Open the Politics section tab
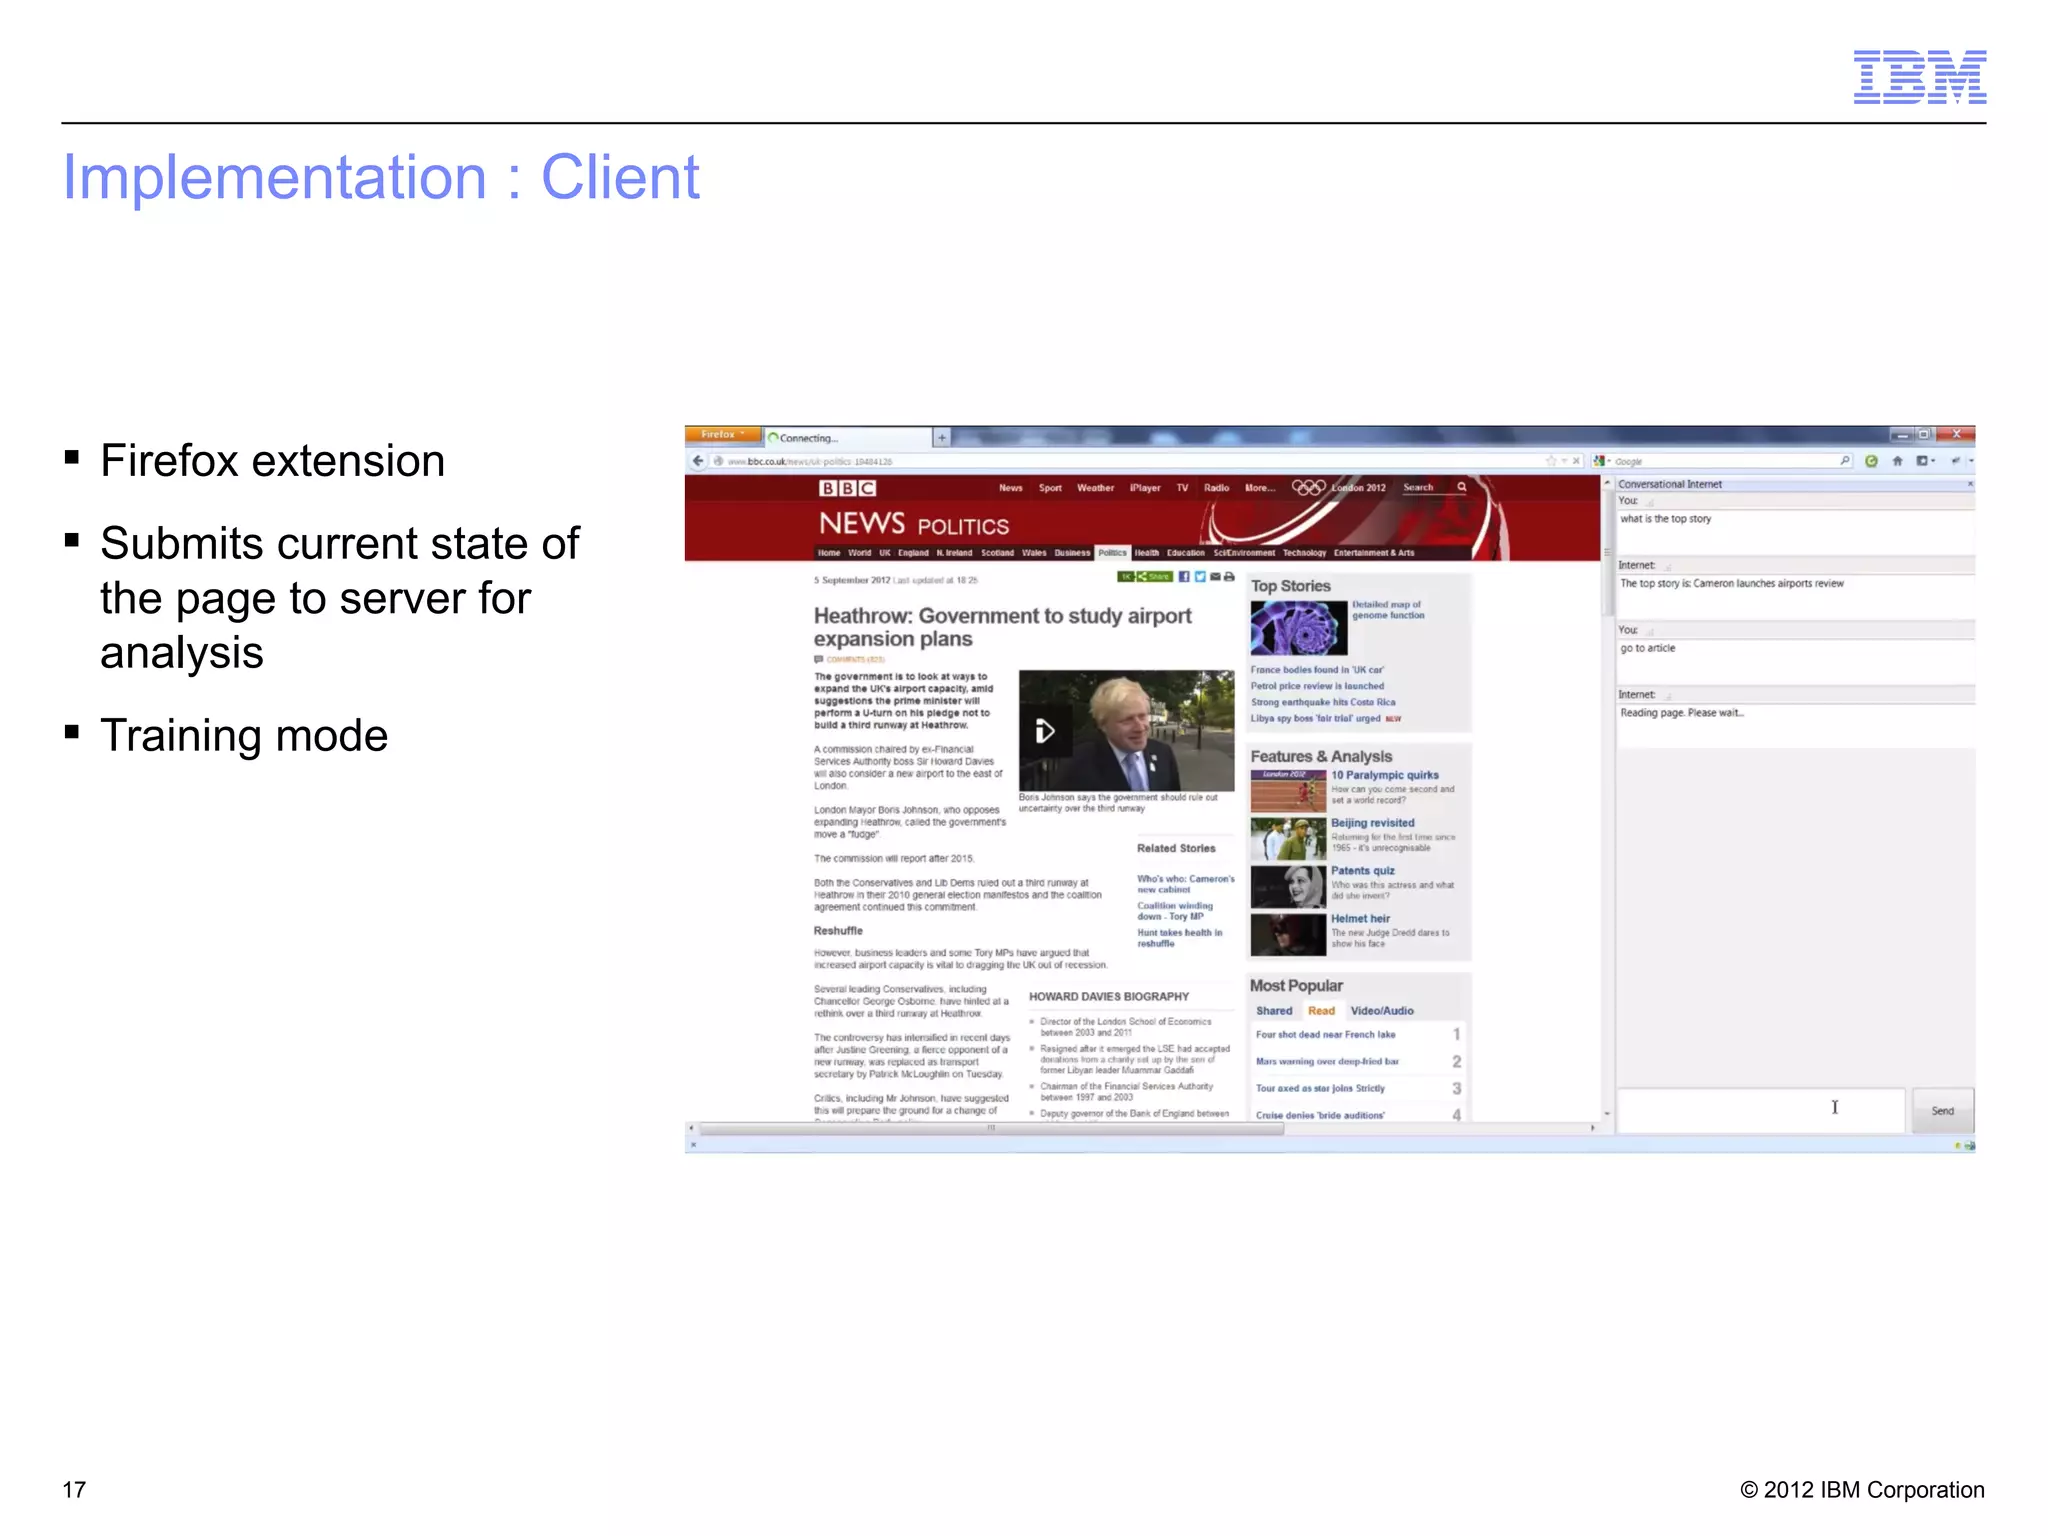The height and width of the screenshot is (1536, 2048). pyautogui.click(x=1112, y=553)
